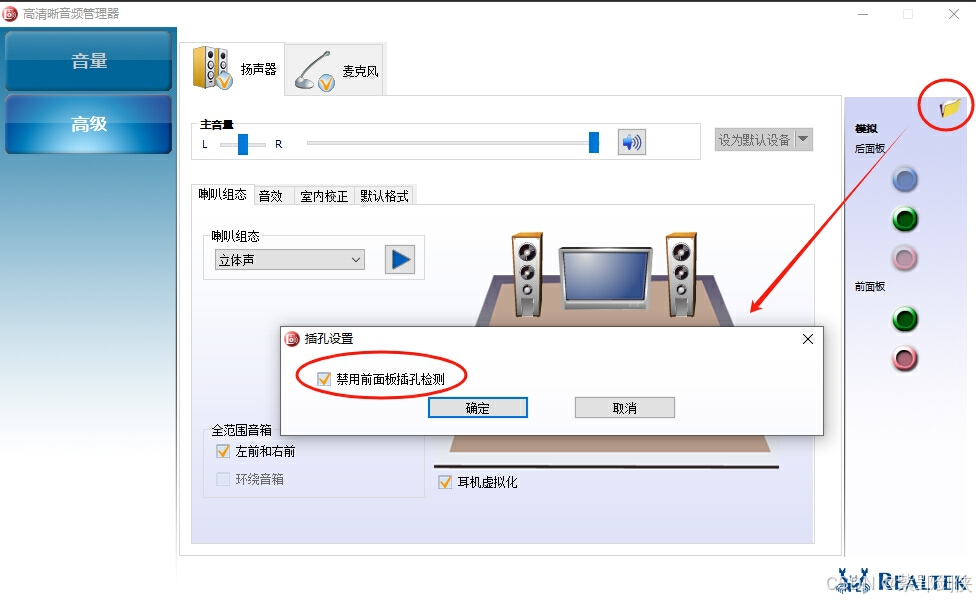Click 取消 in the jack settings dialog

pos(624,408)
